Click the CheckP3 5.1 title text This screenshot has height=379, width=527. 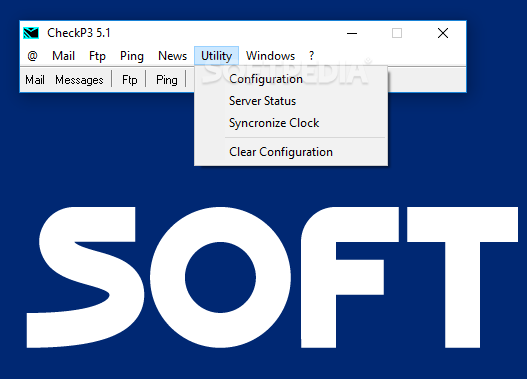point(79,33)
